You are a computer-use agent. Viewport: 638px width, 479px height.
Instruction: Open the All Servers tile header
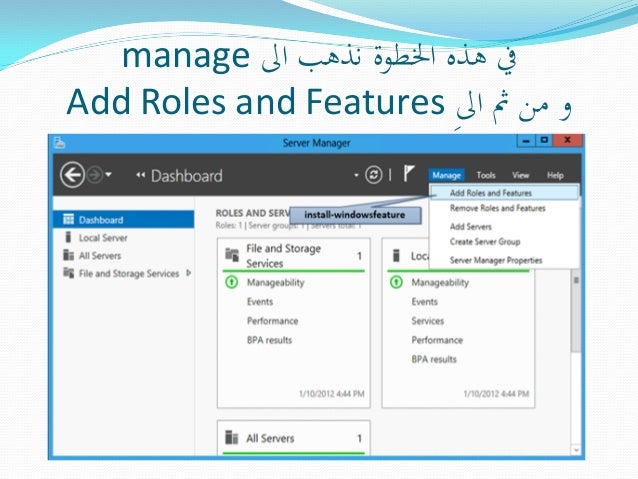293,438
